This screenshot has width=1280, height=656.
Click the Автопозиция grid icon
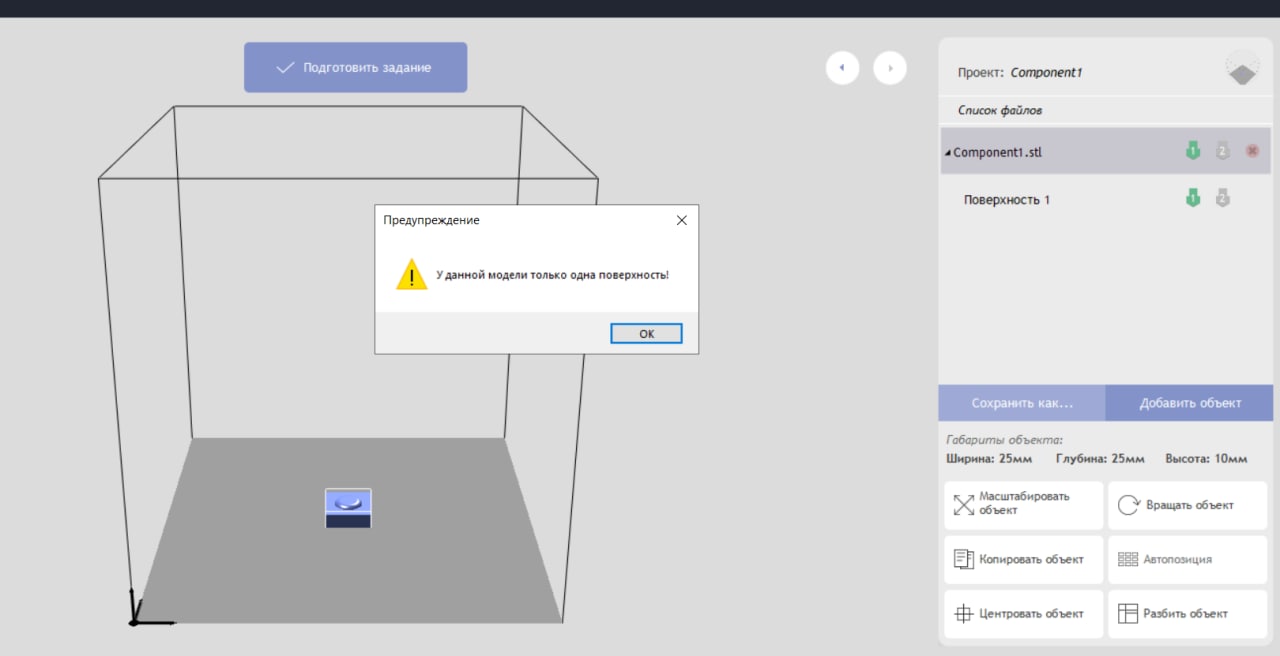[x=1128, y=559]
